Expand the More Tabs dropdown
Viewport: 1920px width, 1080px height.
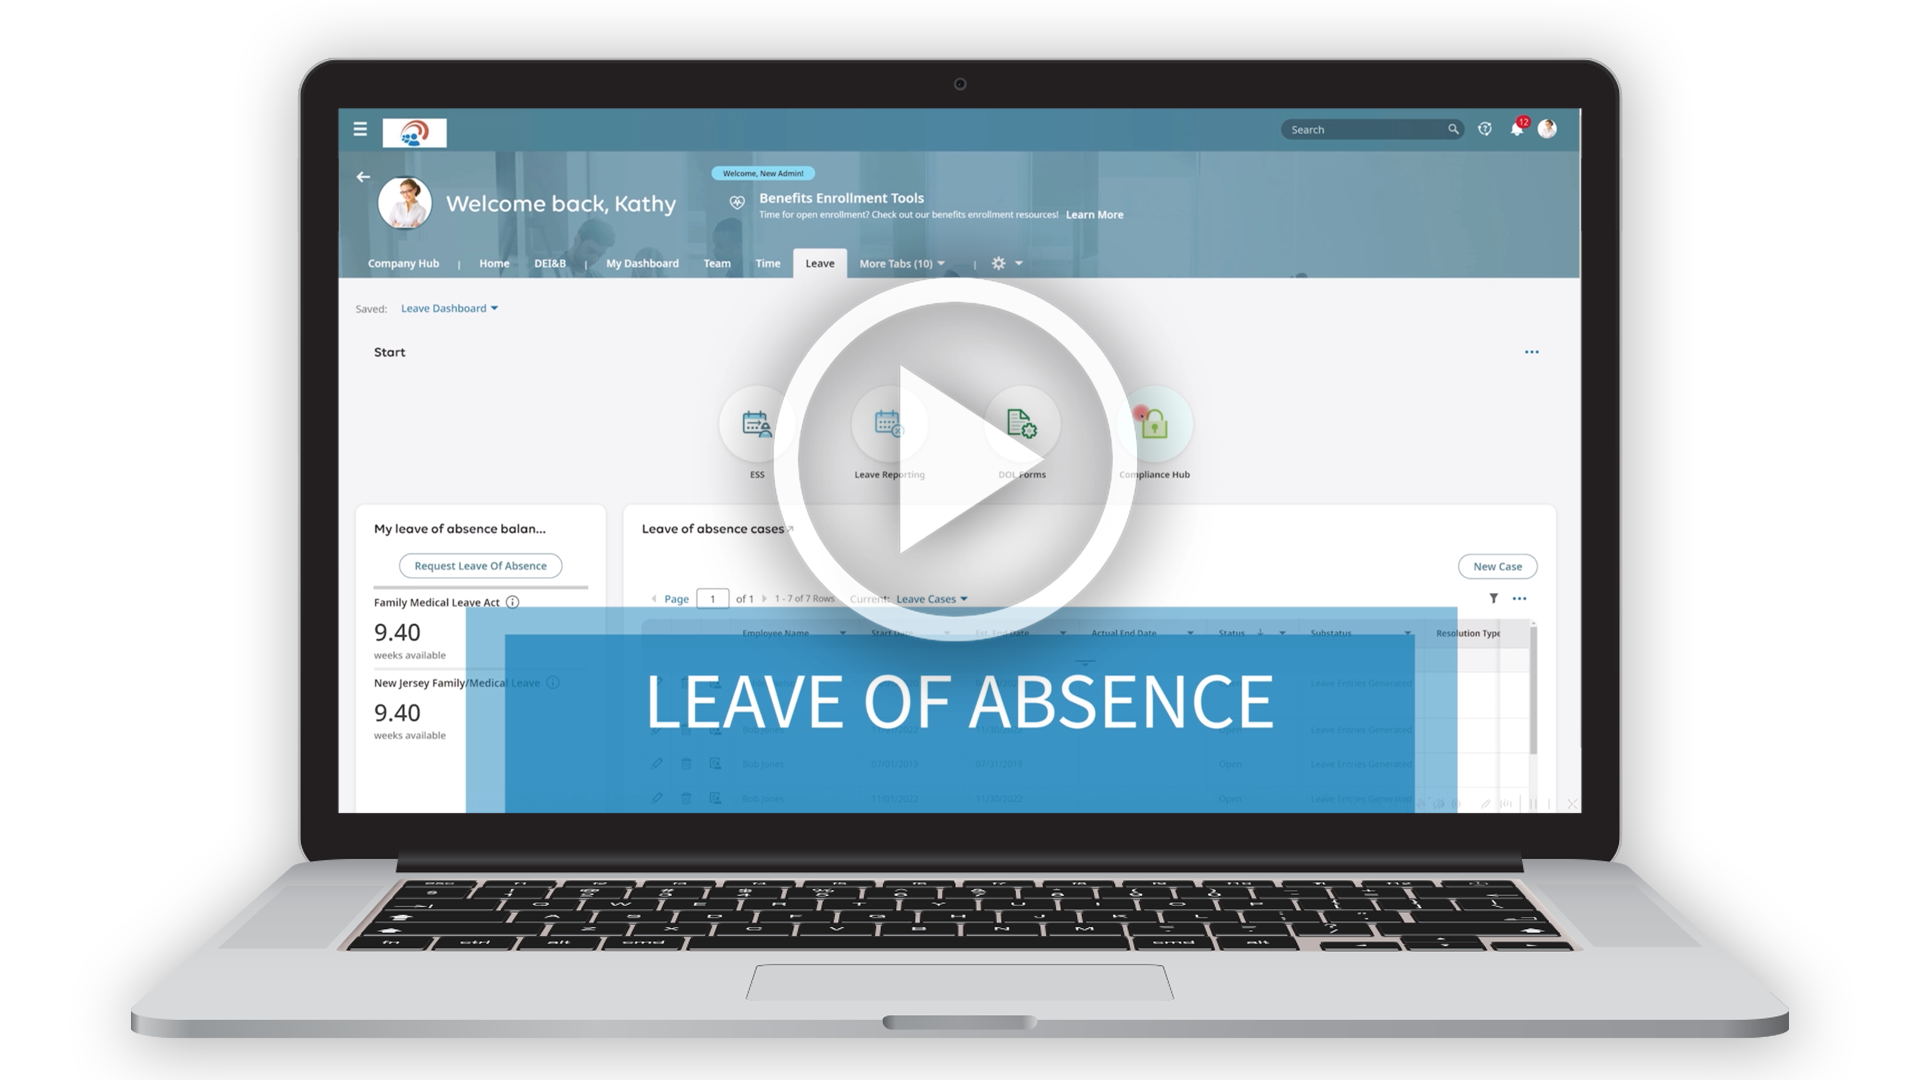[903, 262]
